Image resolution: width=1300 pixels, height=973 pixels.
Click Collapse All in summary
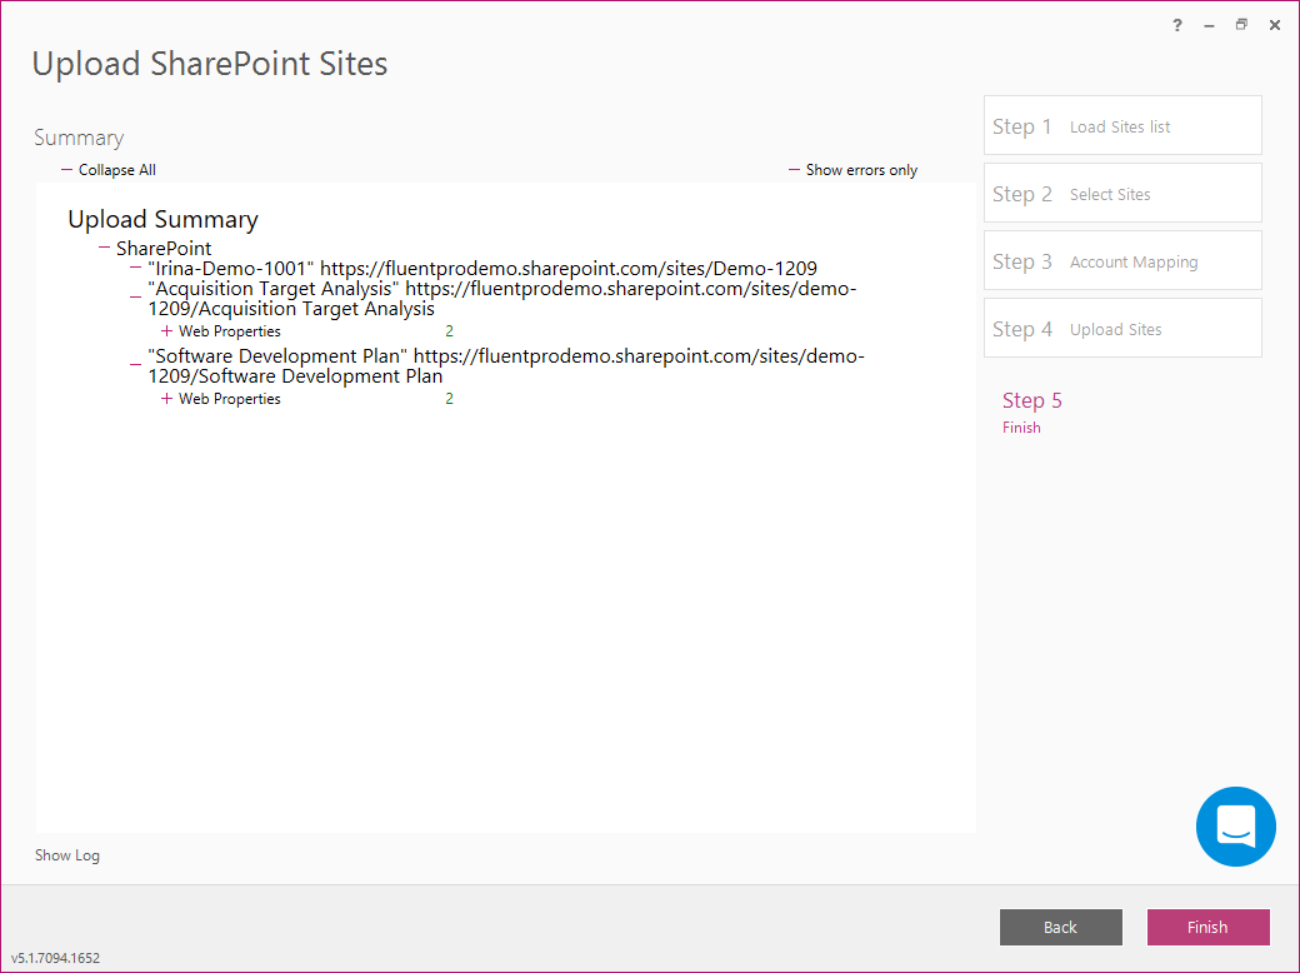[108, 170]
